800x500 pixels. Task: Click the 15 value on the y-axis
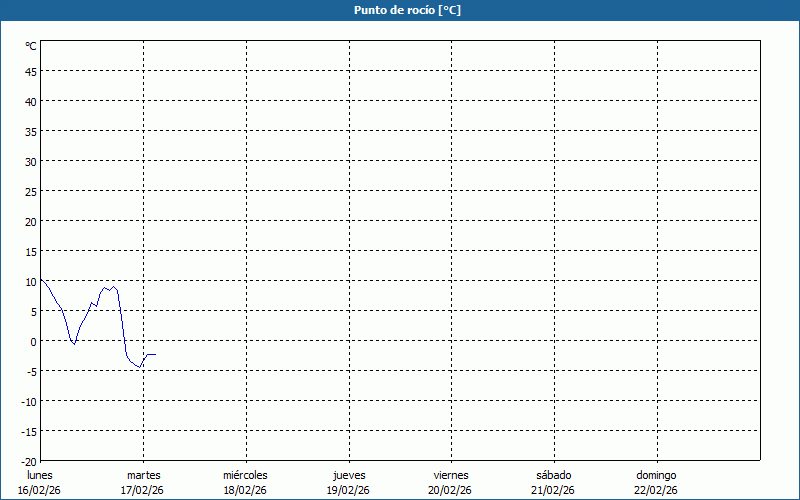31,252
